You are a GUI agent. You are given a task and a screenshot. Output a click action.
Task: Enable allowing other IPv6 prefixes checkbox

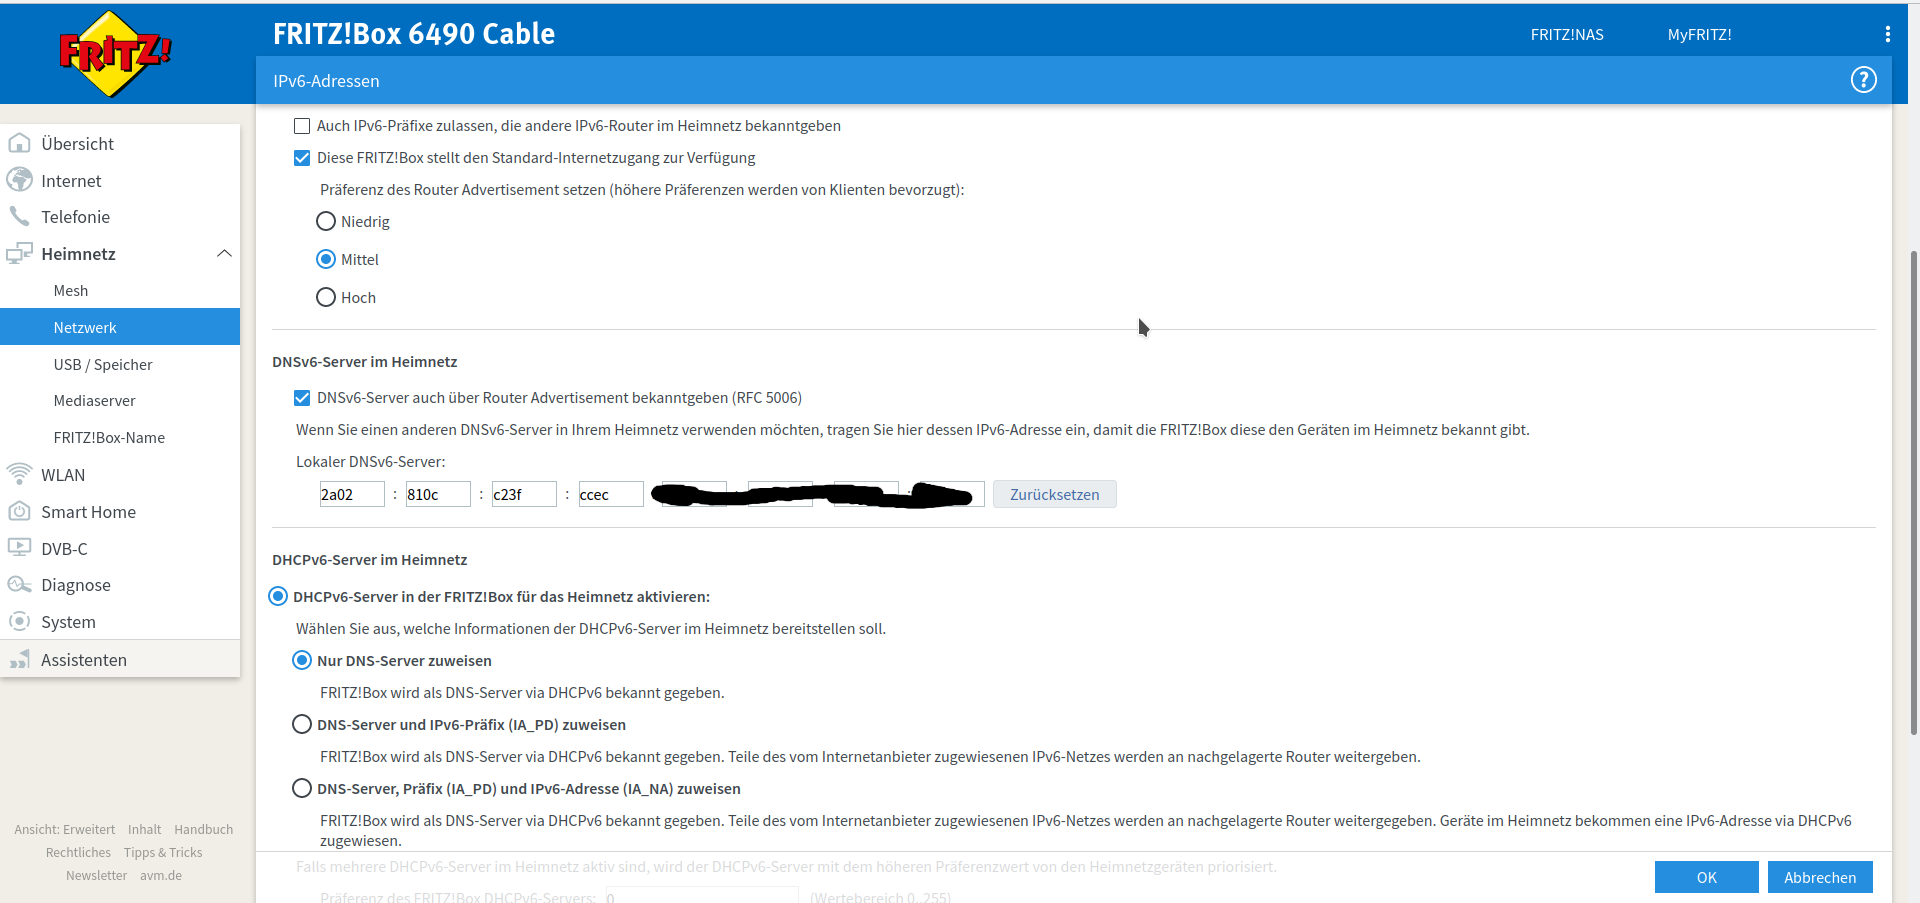tap(302, 126)
